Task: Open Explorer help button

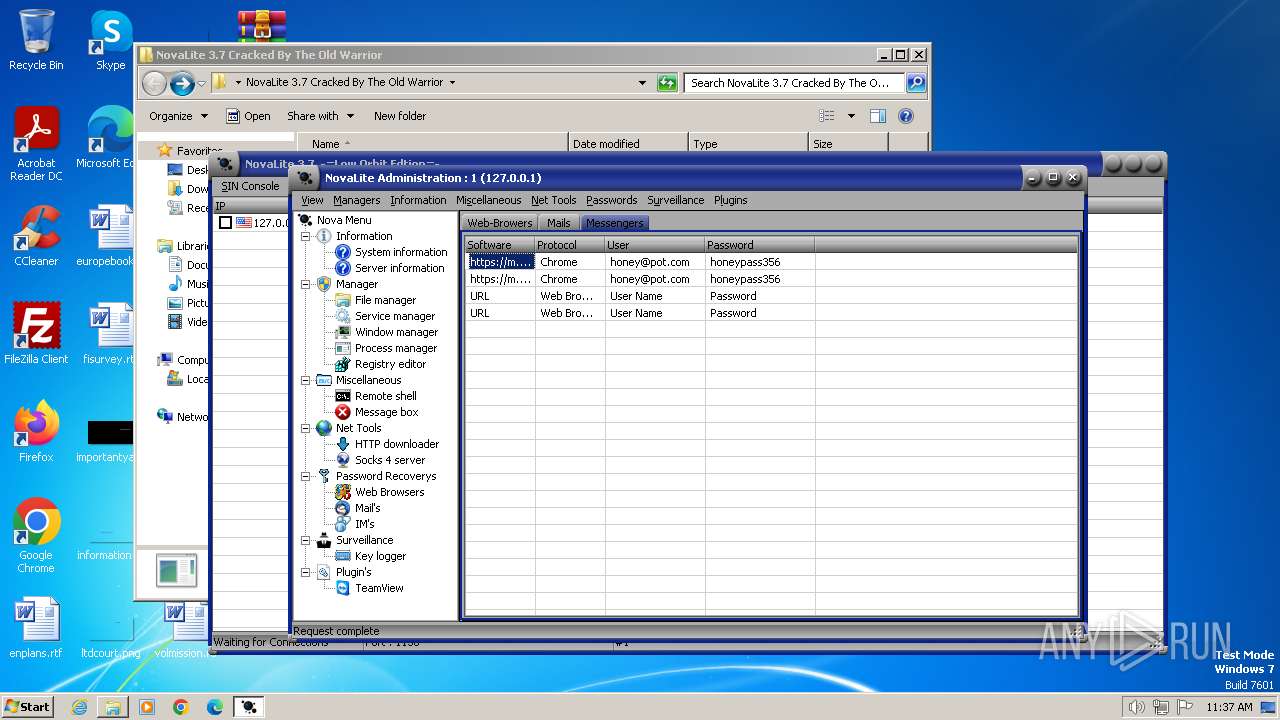Action: (x=906, y=116)
